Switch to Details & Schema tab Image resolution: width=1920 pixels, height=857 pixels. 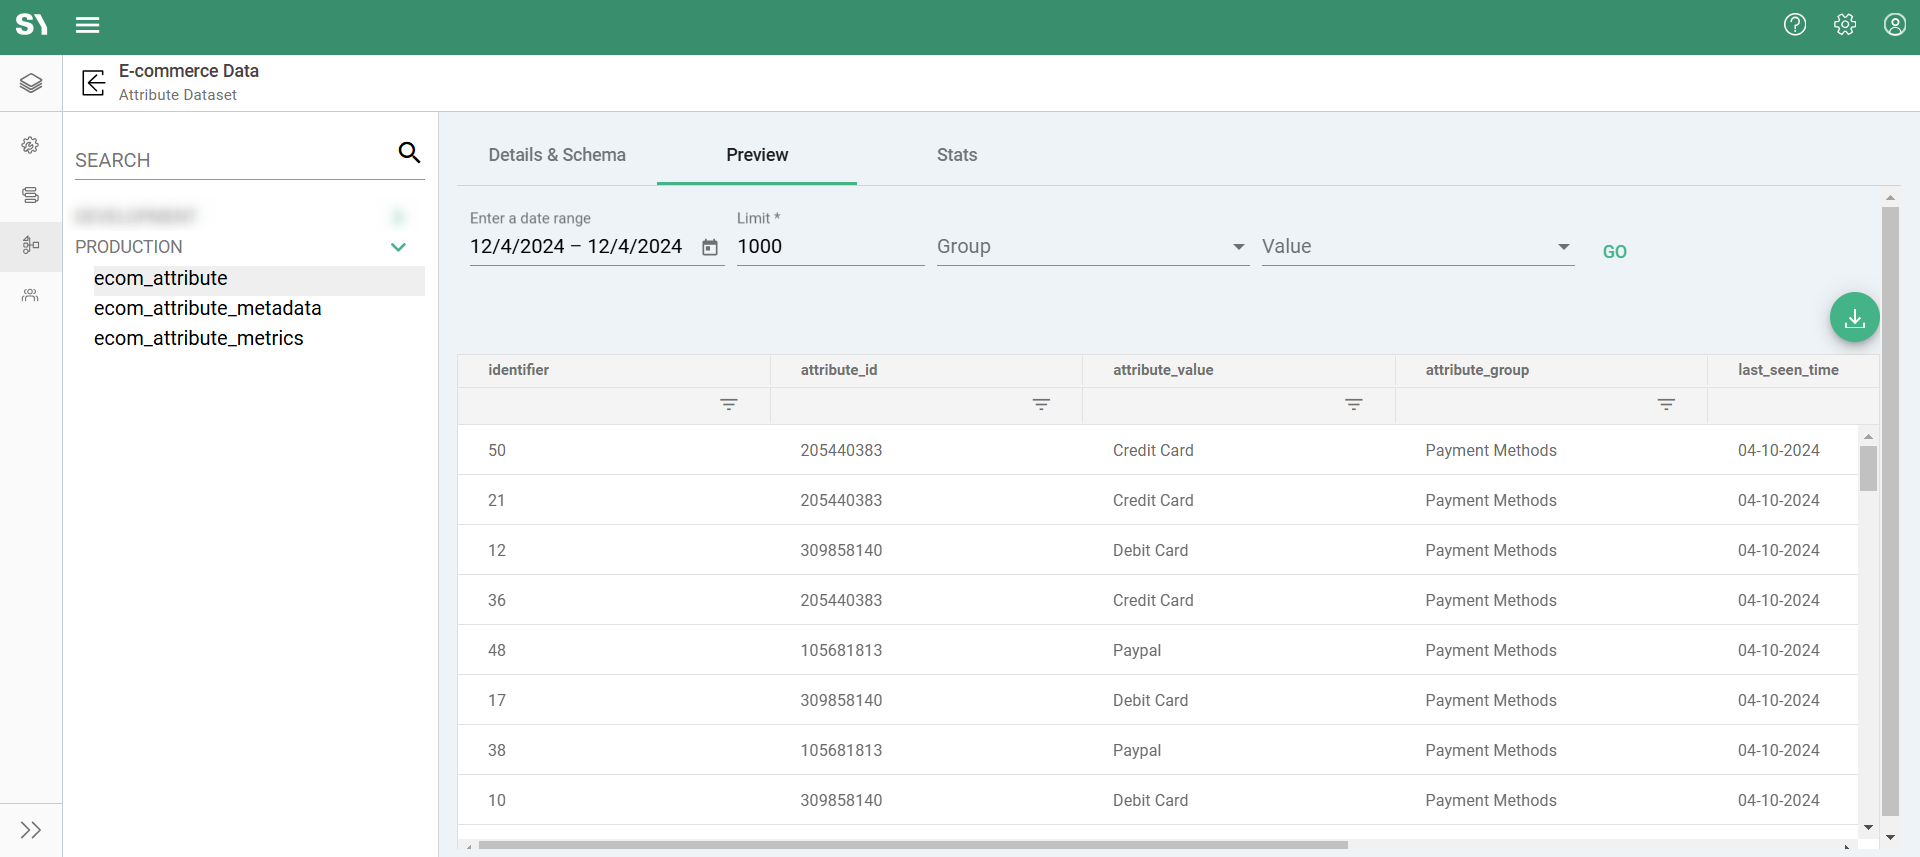557,155
